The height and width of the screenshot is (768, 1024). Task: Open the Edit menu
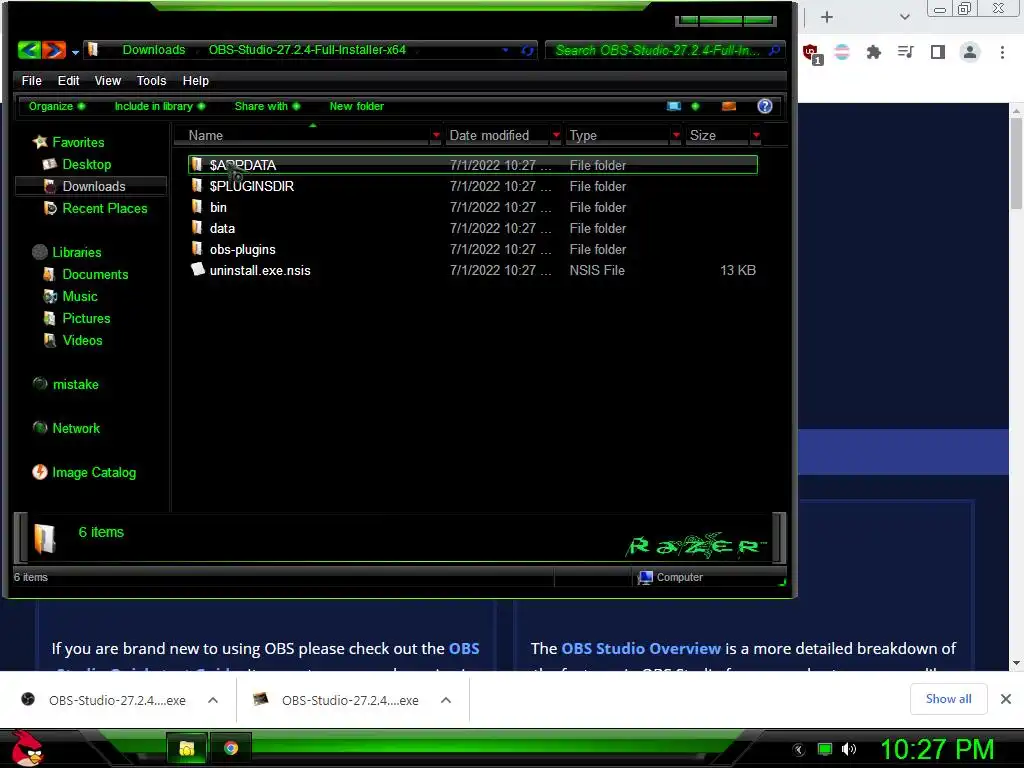(x=69, y=80)
